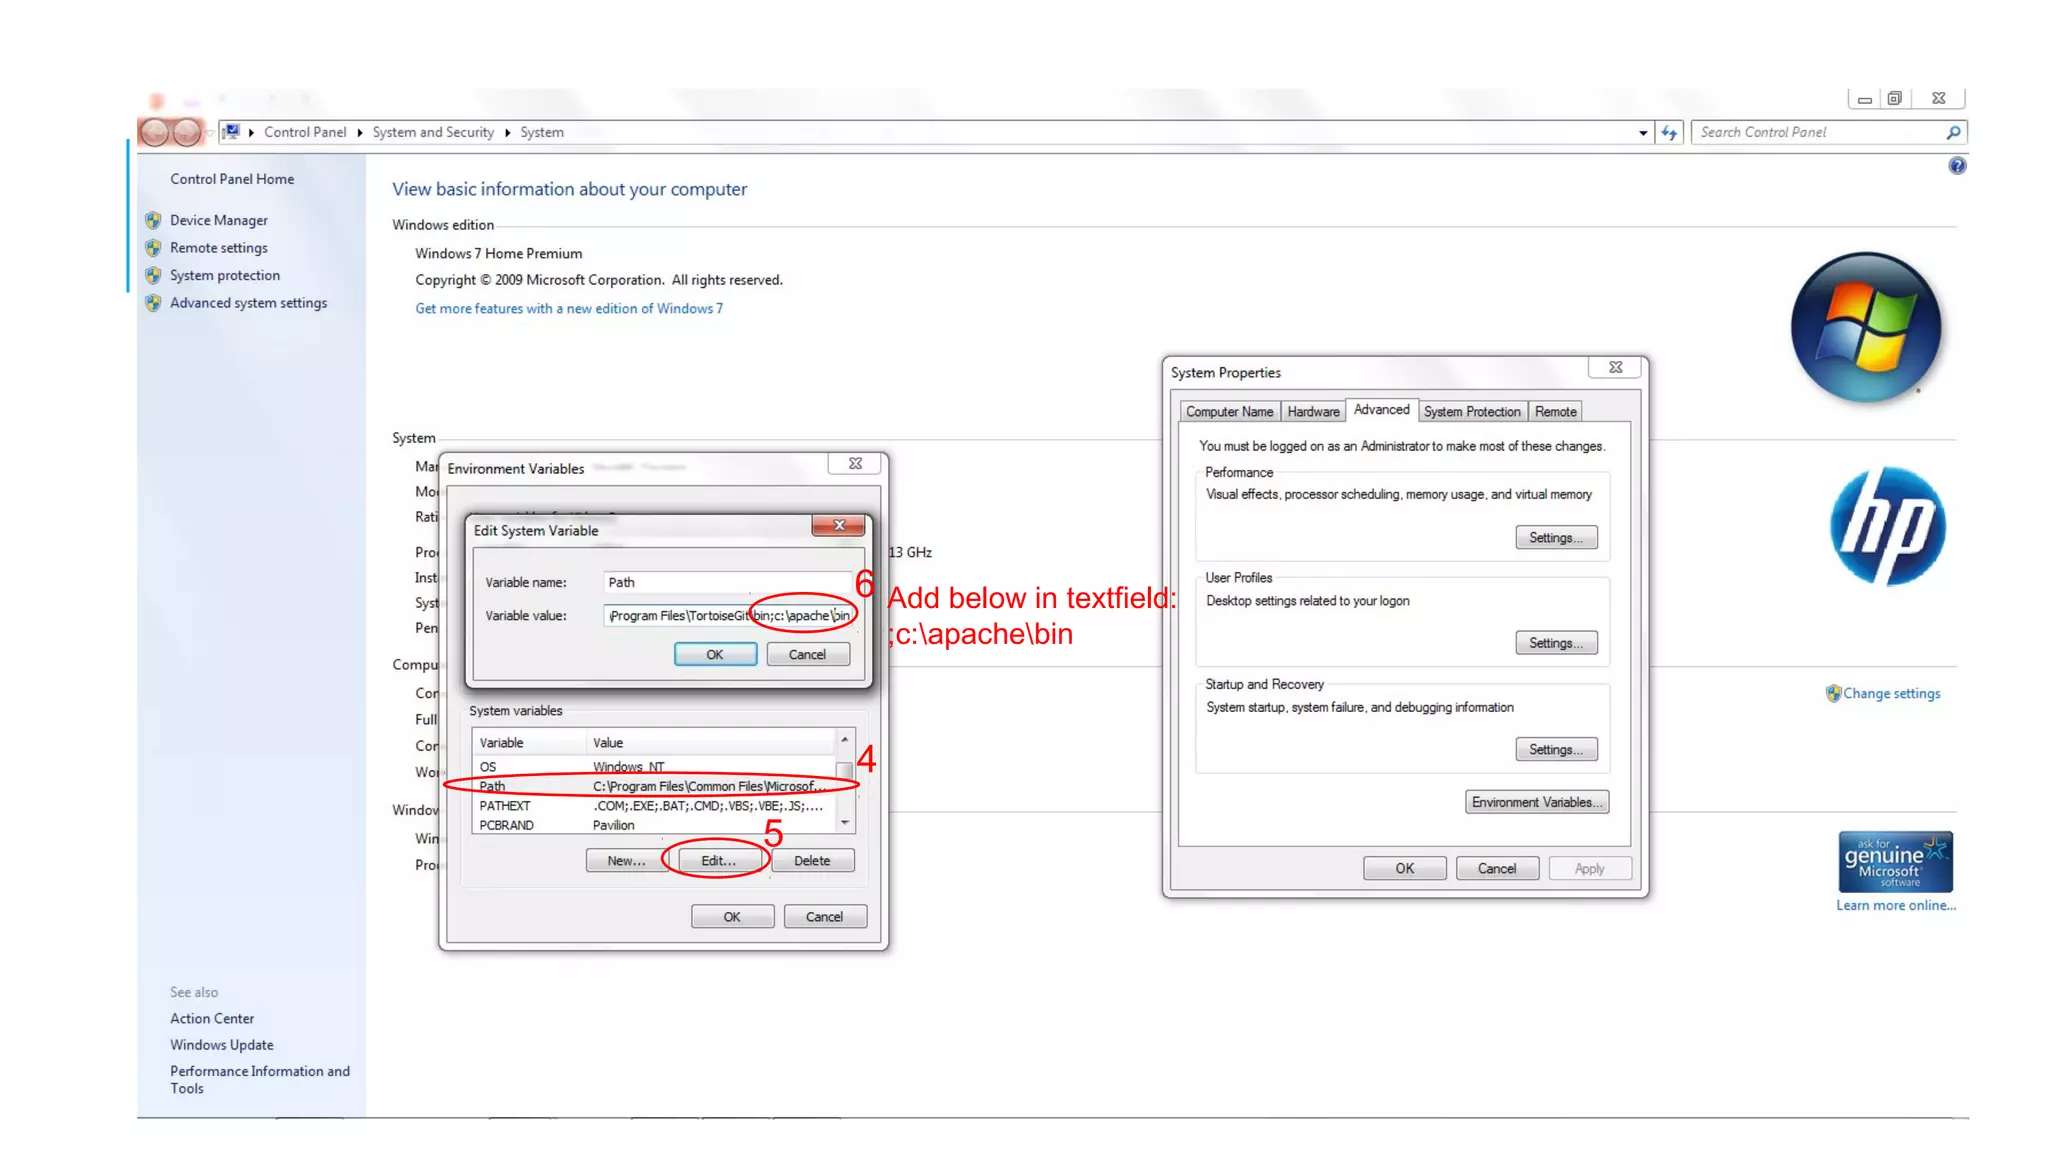Open the help question mark icon

(1957, 166)
